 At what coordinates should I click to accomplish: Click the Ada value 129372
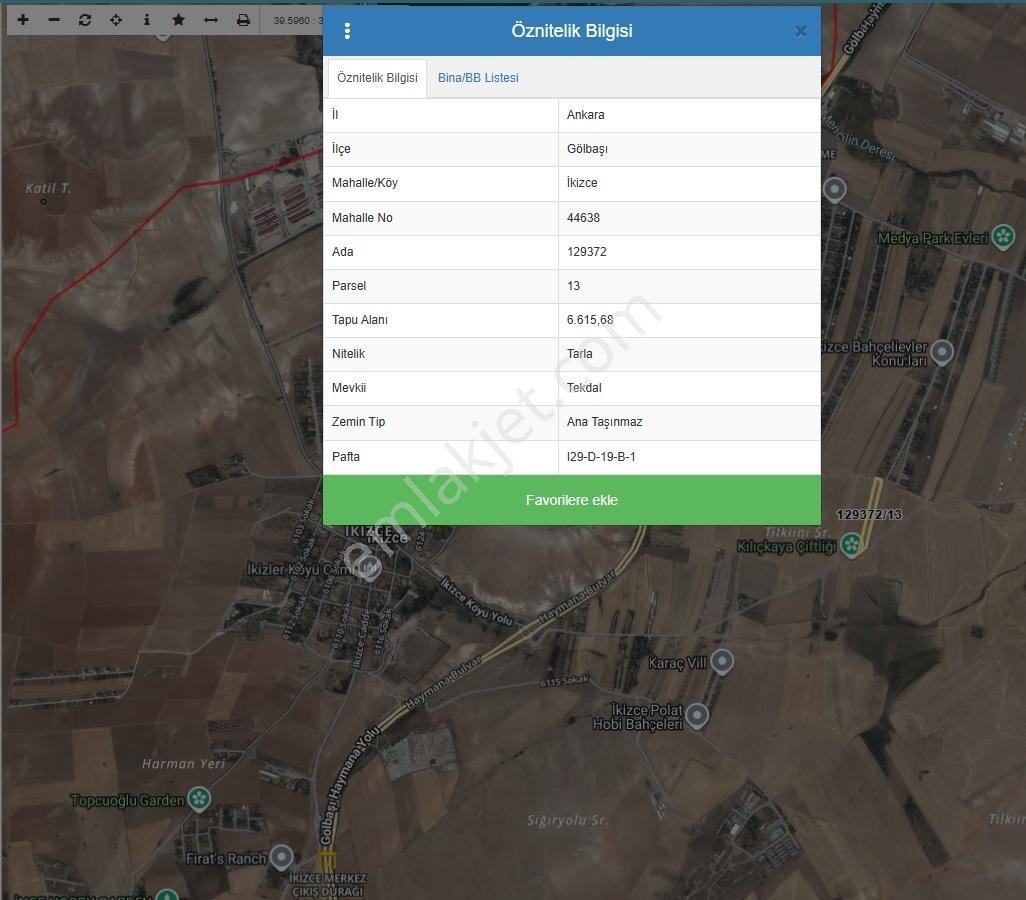pos(586,252)
